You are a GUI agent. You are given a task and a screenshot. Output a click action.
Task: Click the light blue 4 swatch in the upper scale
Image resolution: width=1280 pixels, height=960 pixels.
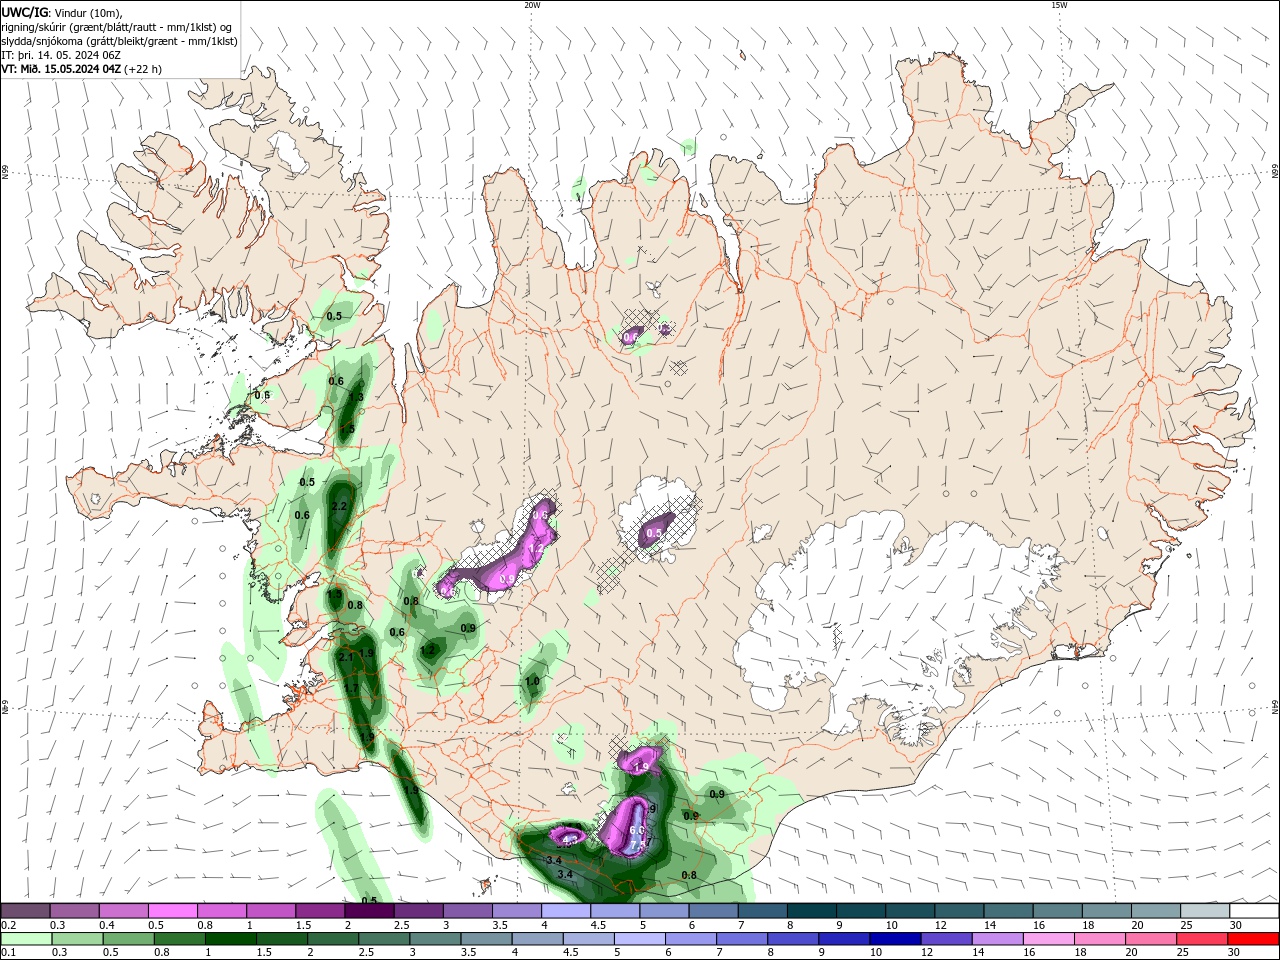pos(566,911)
